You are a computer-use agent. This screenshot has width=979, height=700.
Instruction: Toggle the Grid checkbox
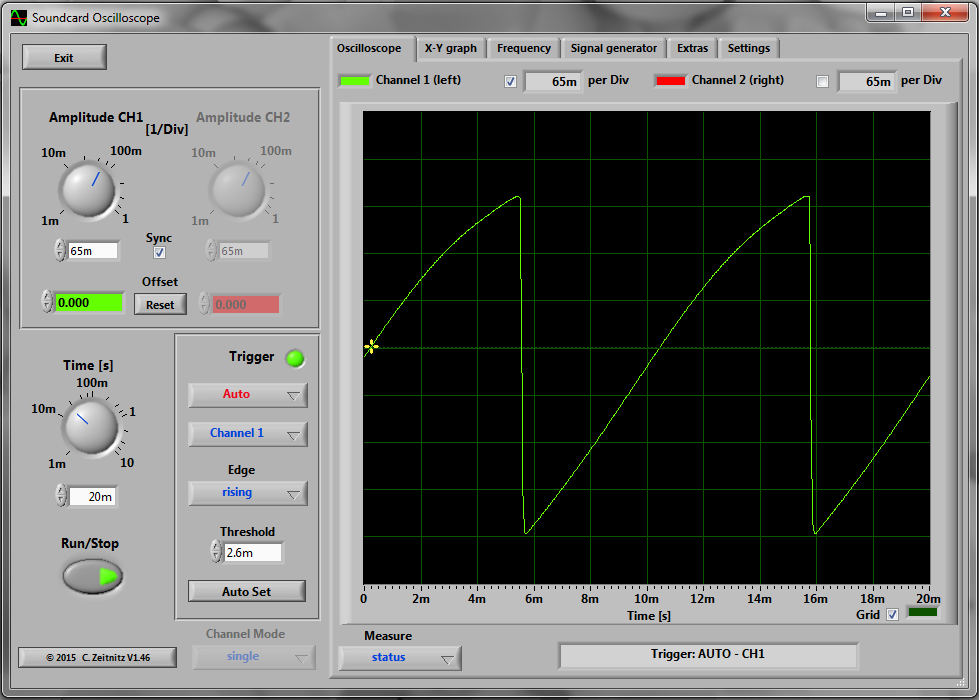(890, 615)
